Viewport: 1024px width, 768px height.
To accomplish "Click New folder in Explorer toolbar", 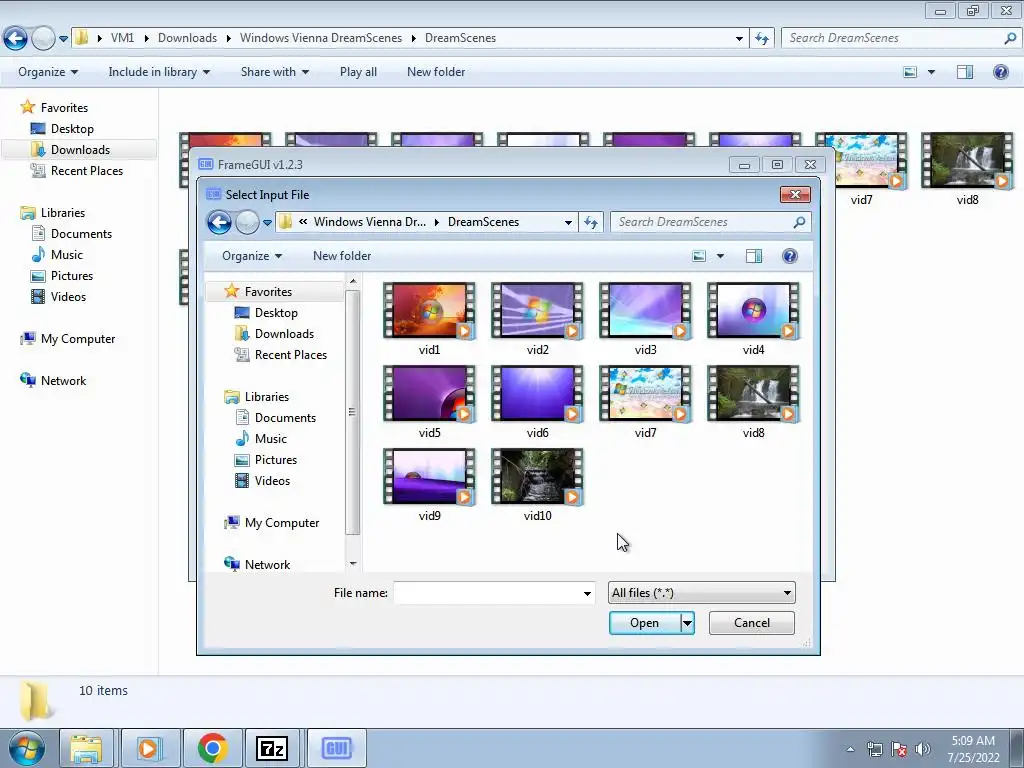I will pyautogui.click(x=436, y=72).
